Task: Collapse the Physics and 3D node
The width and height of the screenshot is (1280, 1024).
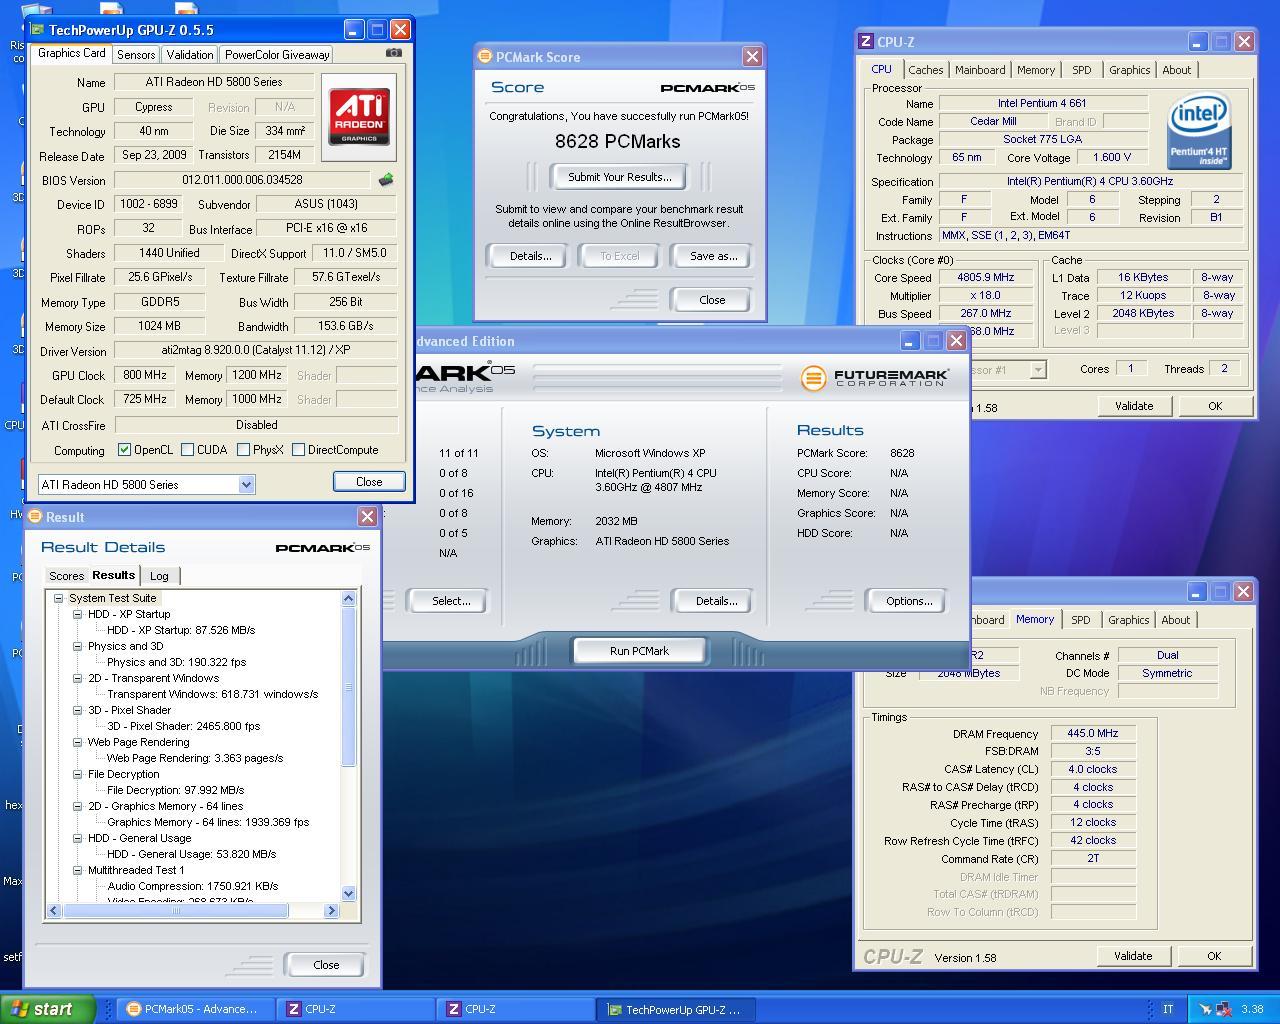Action: 78,646
